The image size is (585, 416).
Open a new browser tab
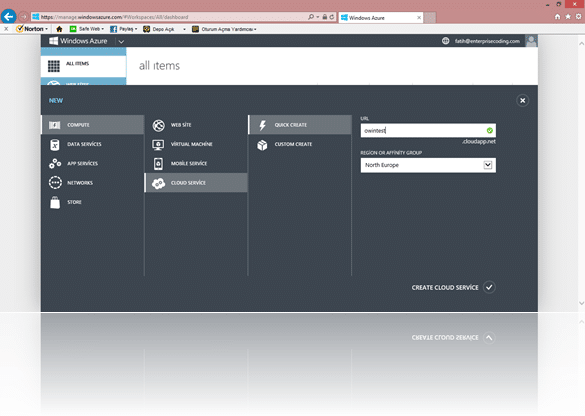[x=430, y=18]
